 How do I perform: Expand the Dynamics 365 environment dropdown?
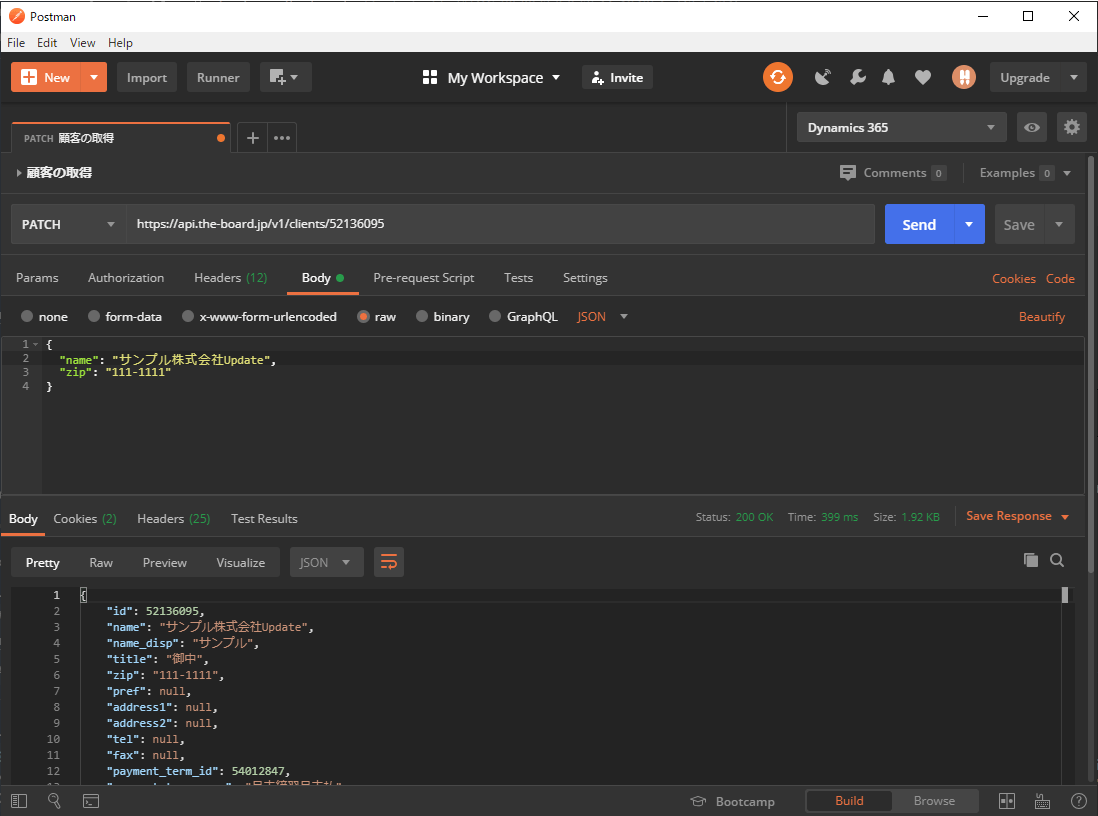(x=902, y=127)
